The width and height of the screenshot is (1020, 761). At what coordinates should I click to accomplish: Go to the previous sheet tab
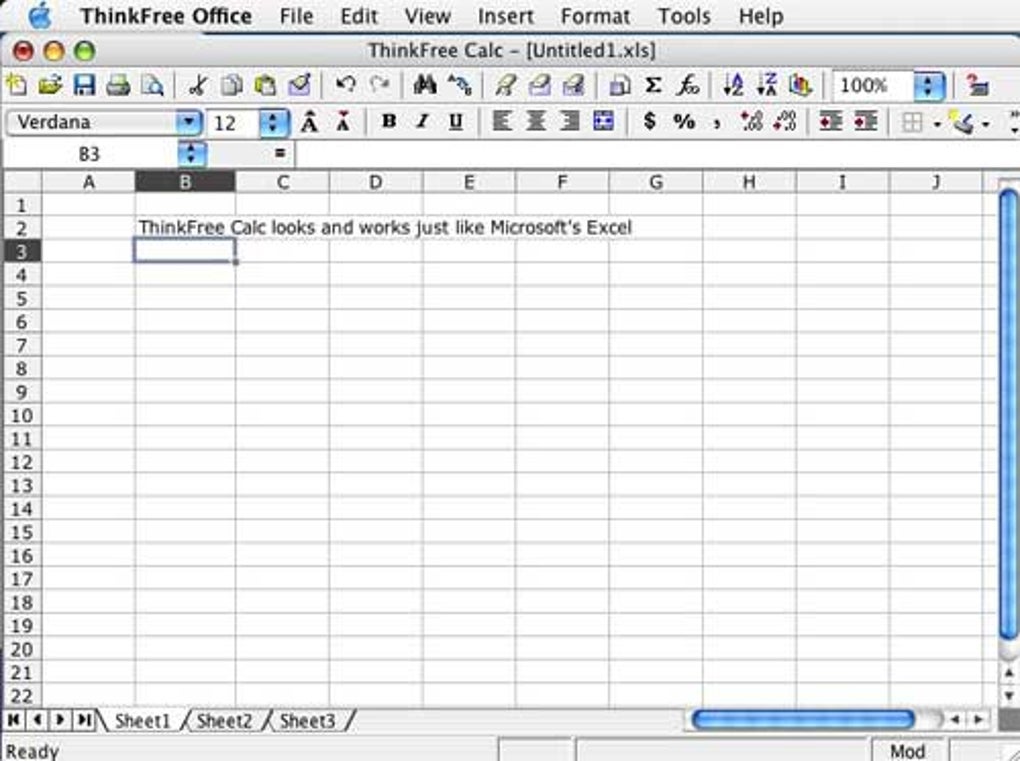point(37,719)
